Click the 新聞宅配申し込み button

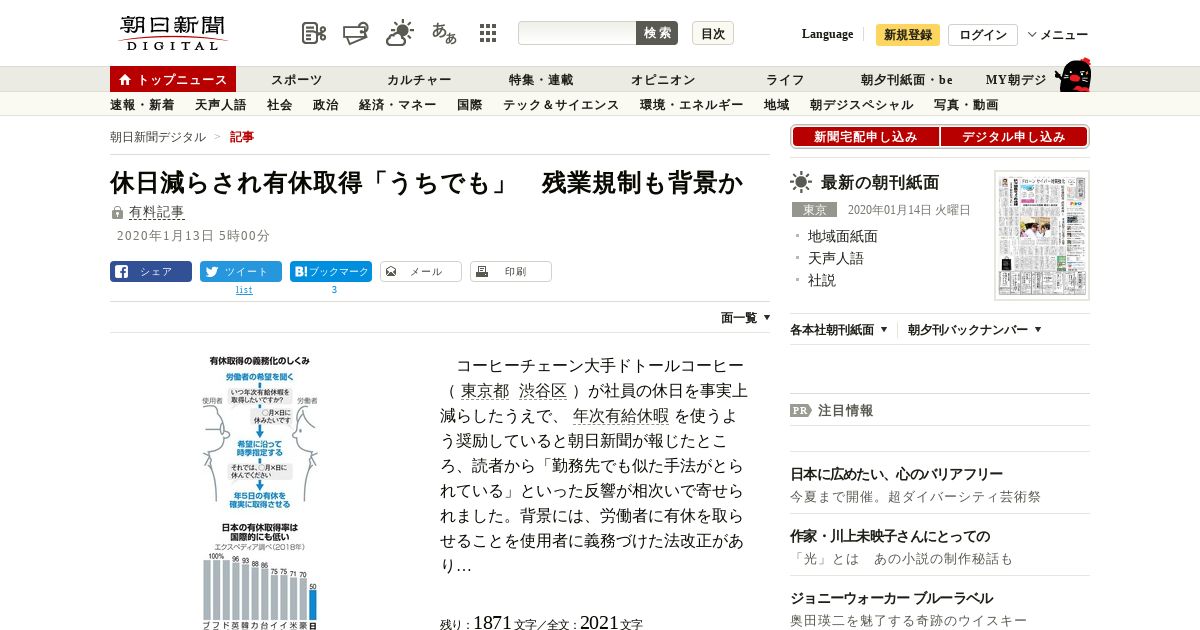pos(865,137)
